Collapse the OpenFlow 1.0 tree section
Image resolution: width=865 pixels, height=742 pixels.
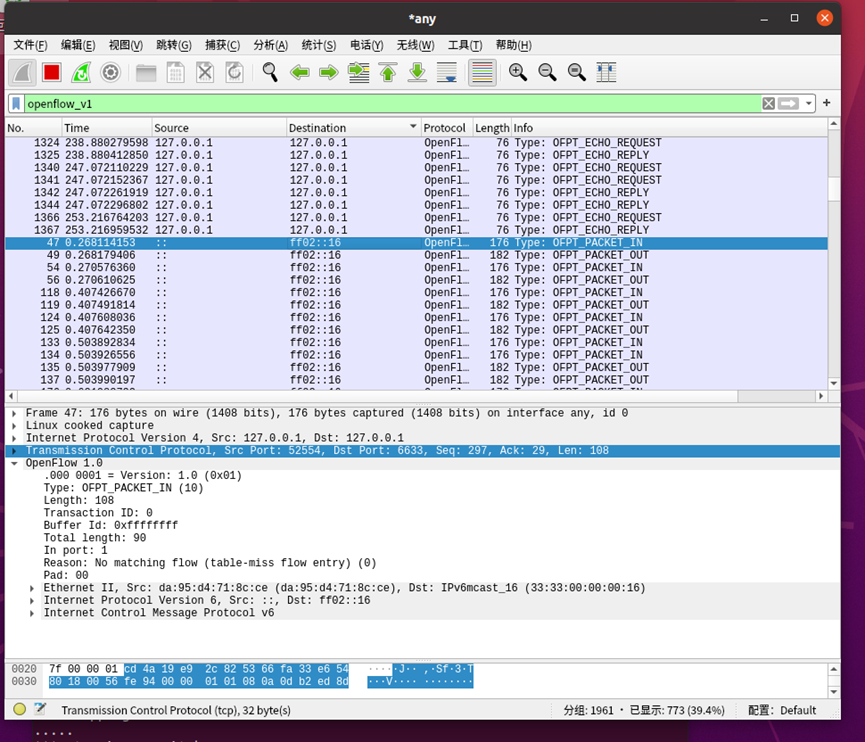pos(14,463)
